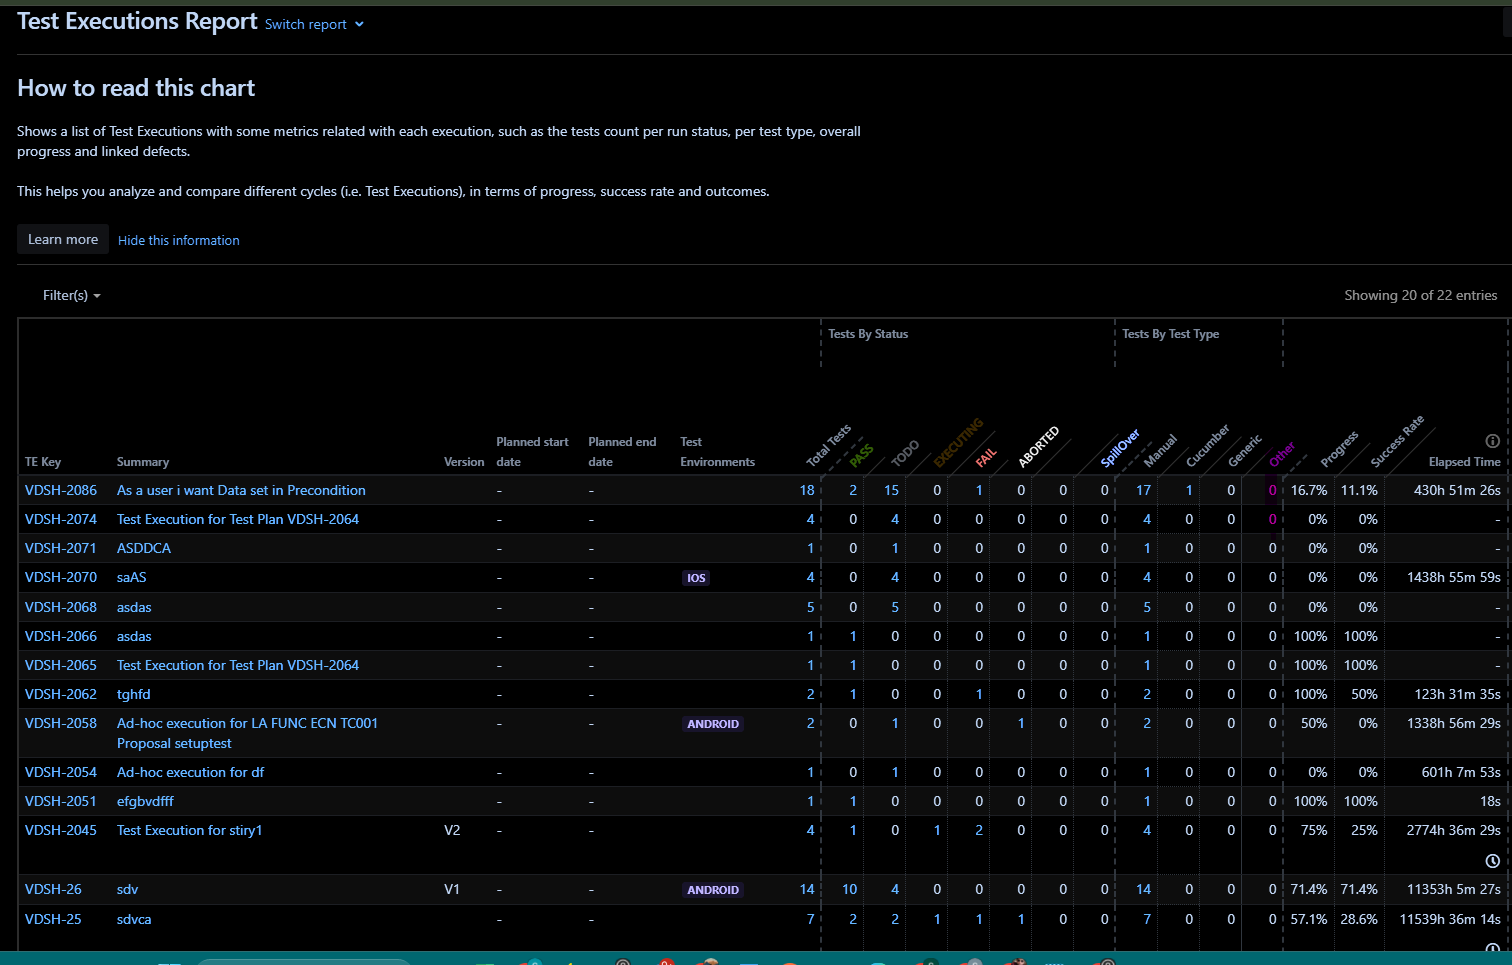Click the Version column header
1512x965 pixels.
(464, 462)
